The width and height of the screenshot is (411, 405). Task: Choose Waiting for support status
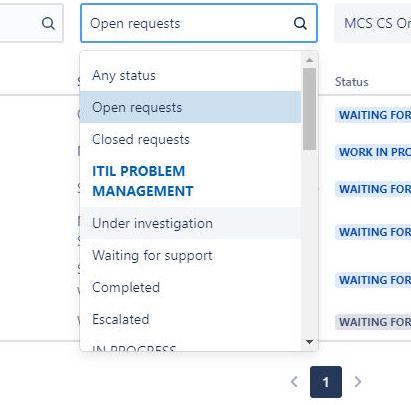click(x=190, y=255)
